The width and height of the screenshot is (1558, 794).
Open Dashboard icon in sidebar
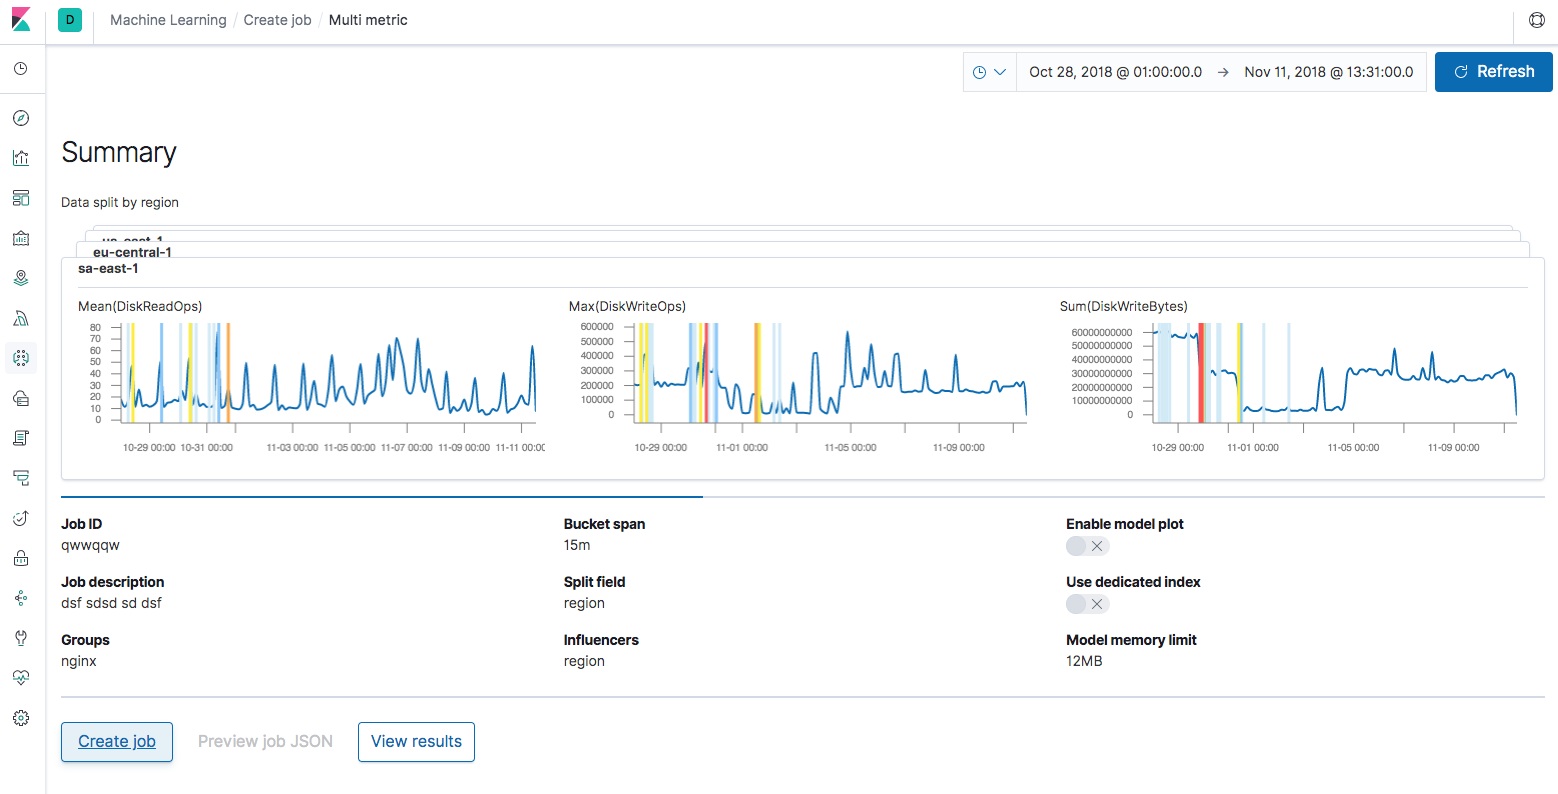[21, 198]
